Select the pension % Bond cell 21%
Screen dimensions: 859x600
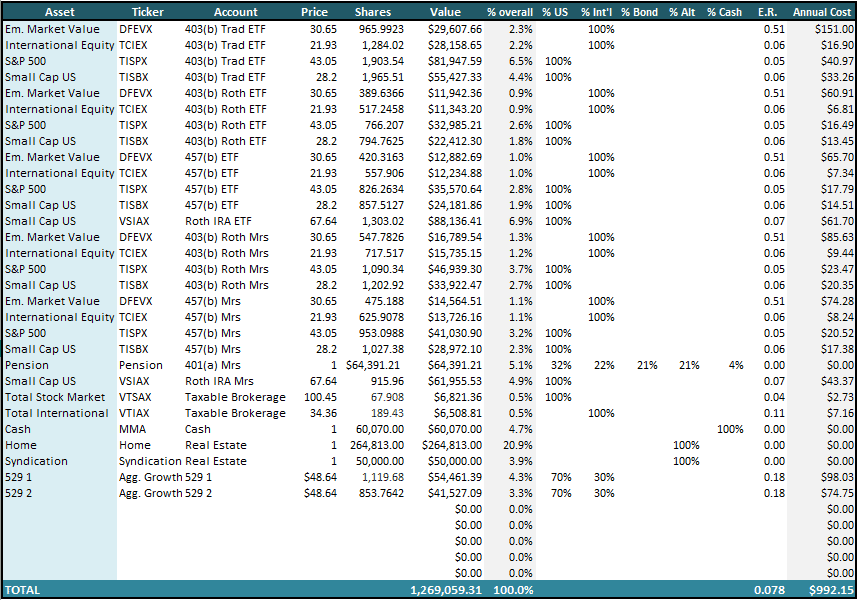[647, 365]
